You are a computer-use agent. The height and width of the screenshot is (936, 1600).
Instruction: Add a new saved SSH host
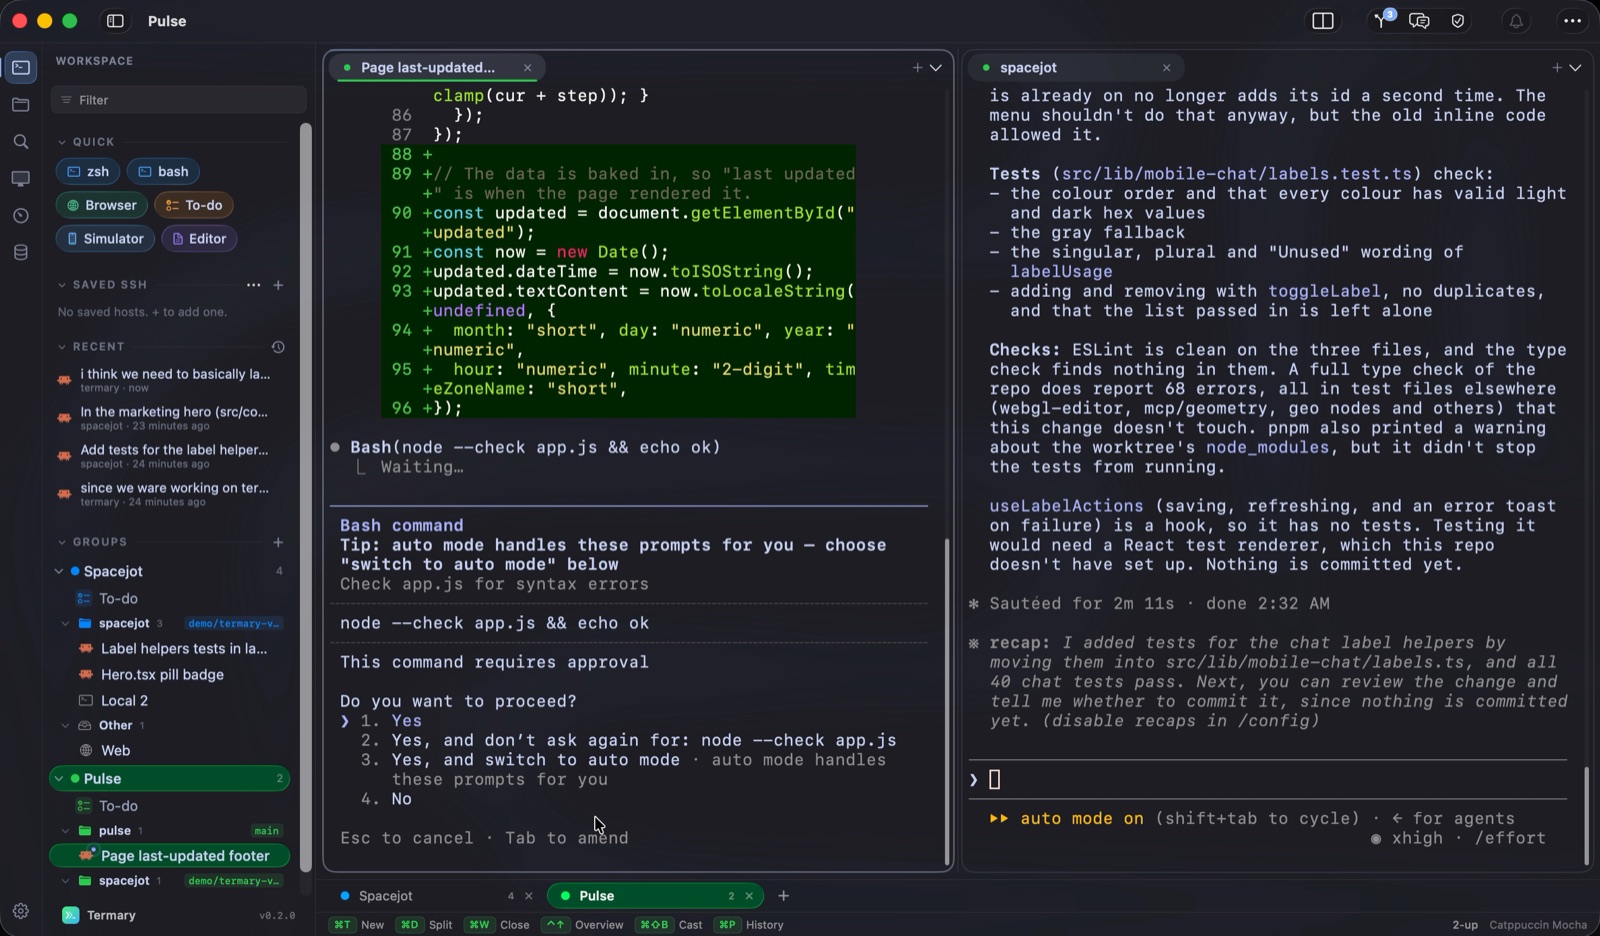pyautogui.click(x=278, y=285)
